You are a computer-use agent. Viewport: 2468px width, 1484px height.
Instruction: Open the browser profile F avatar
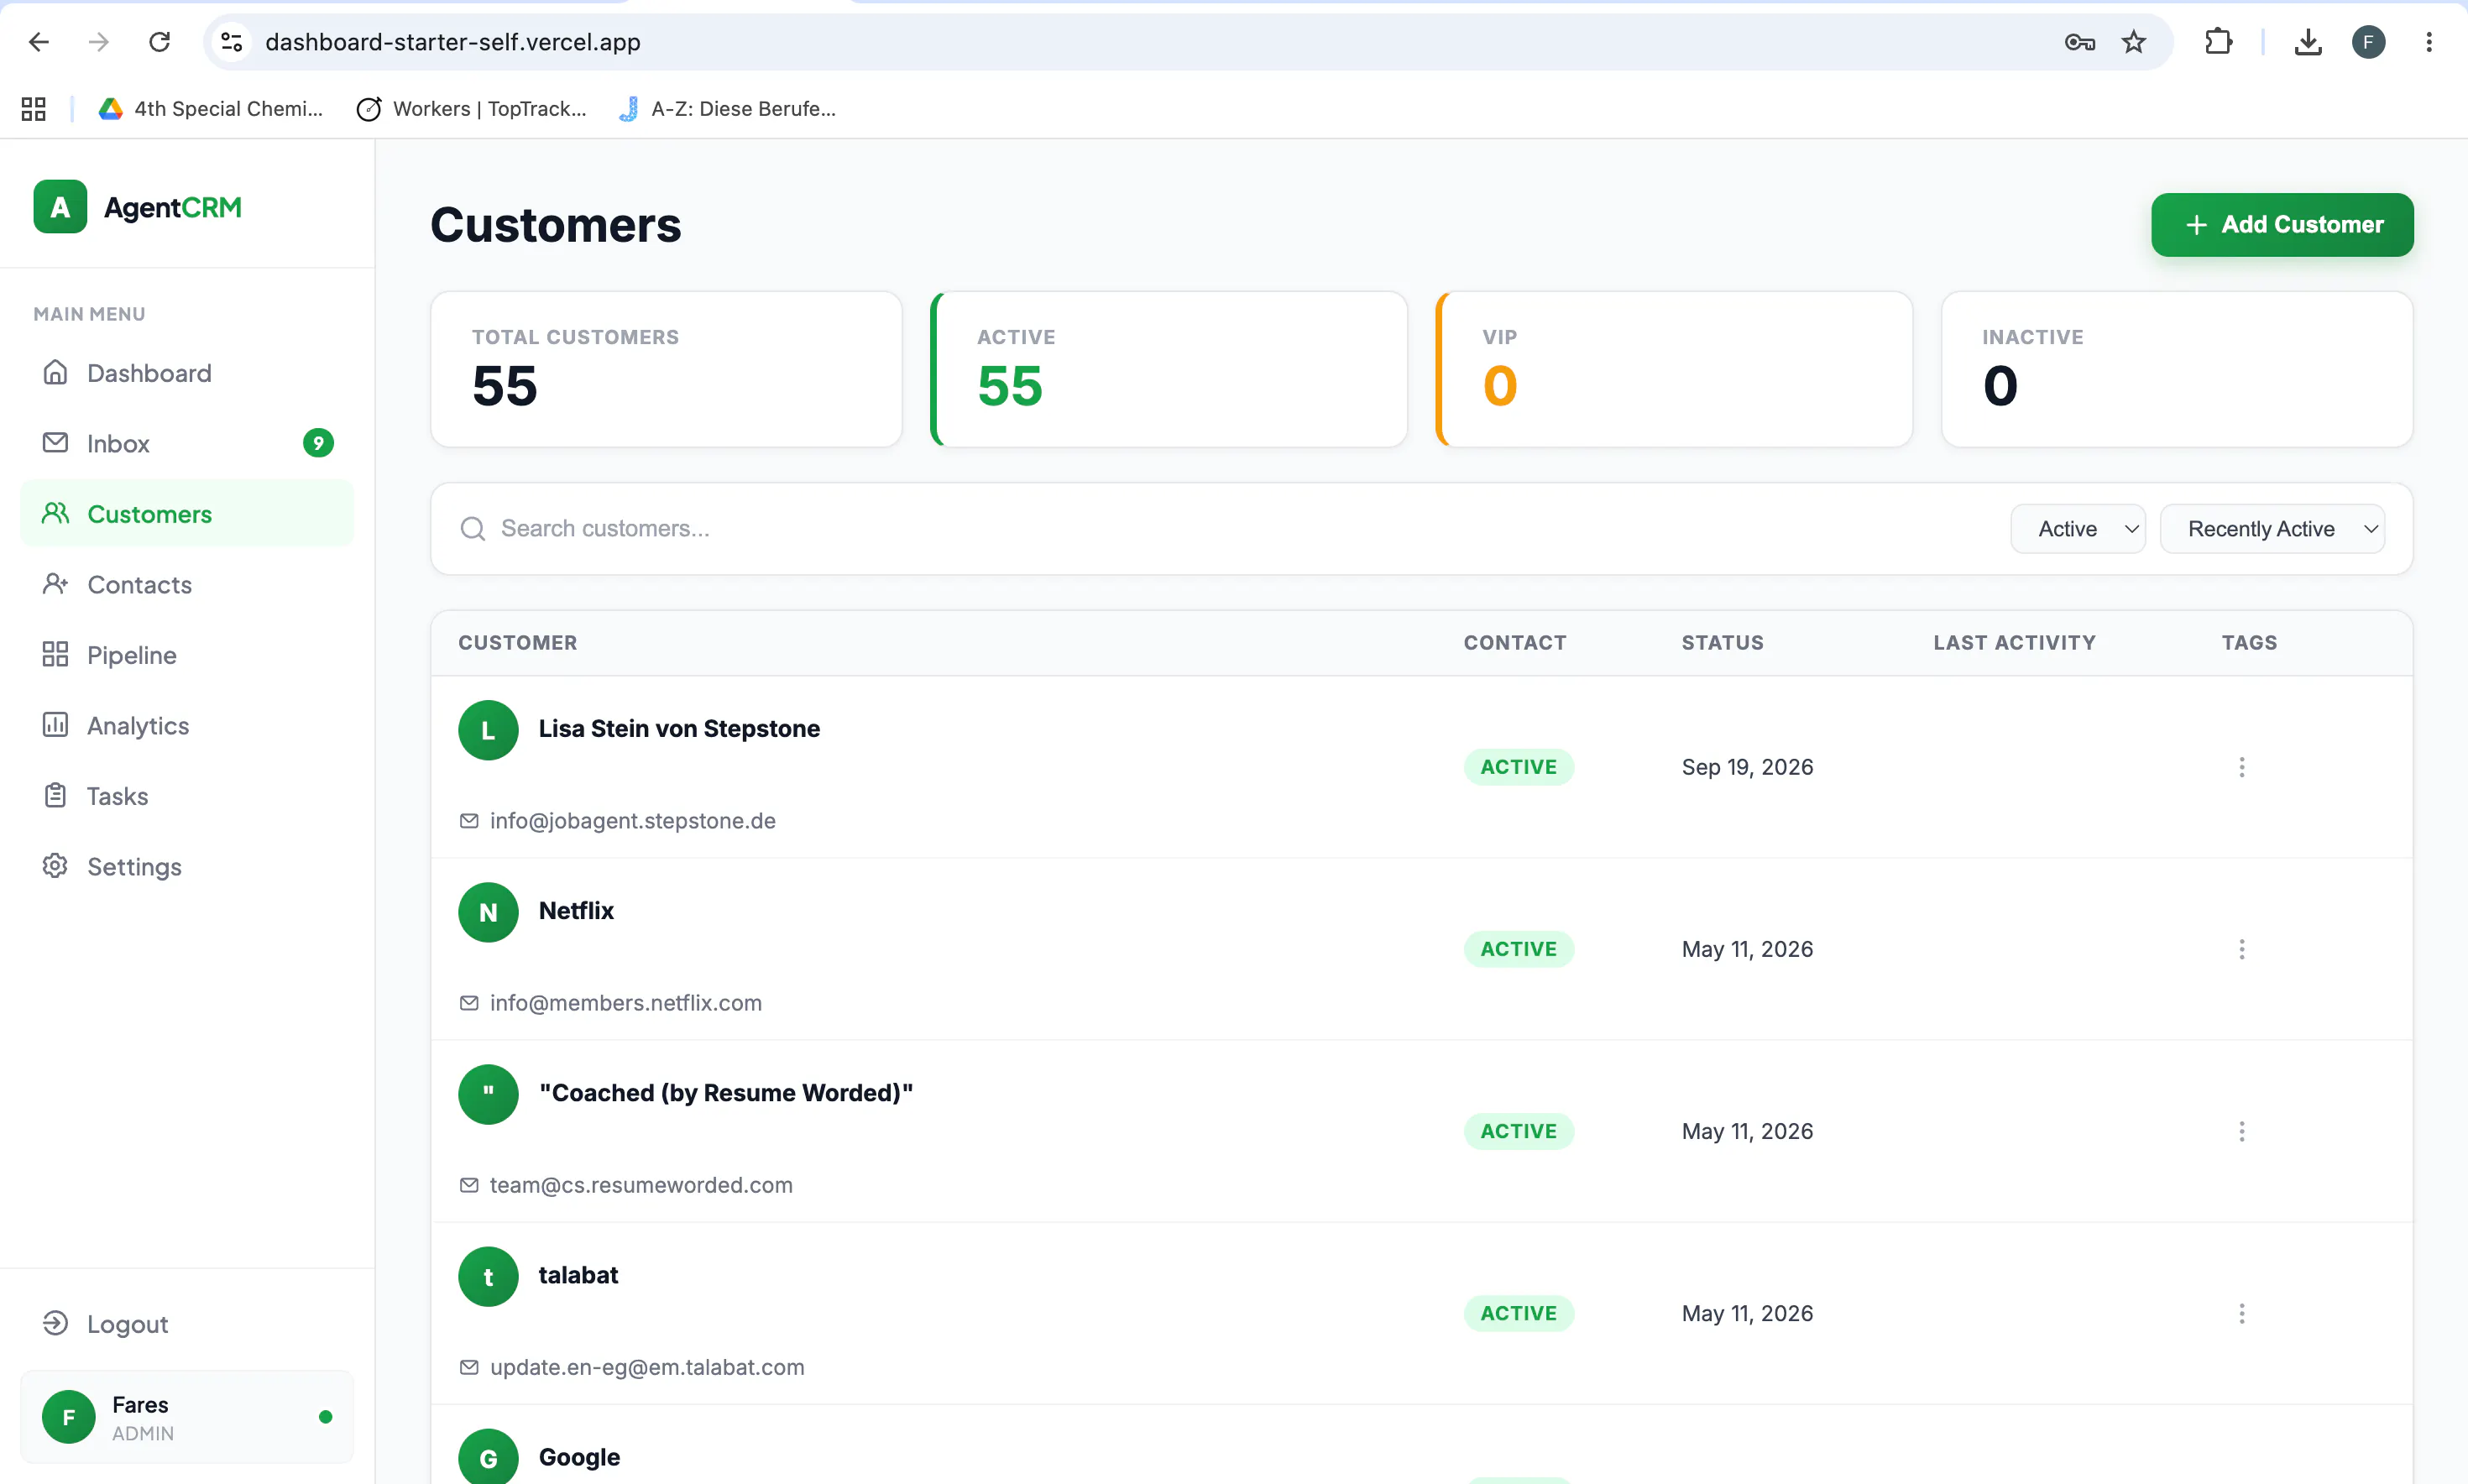click(x=2368, y=42)
